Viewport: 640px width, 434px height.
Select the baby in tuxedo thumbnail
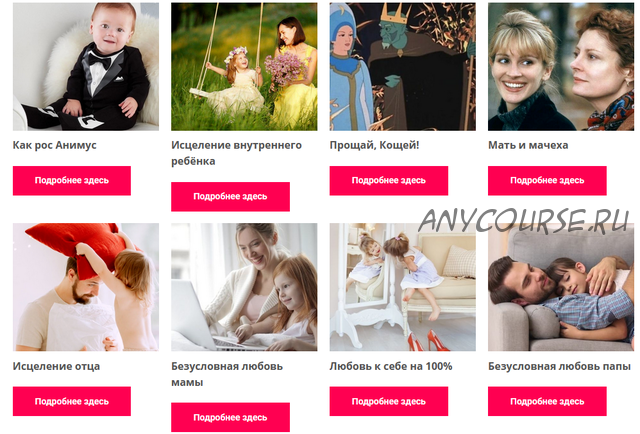coord(86,67)
